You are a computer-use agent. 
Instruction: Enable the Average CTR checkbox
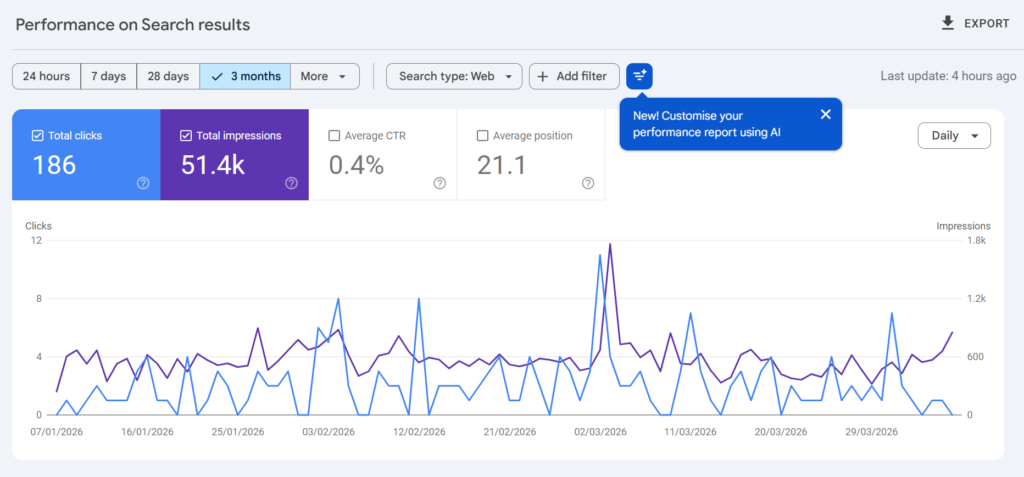point(334,136)
